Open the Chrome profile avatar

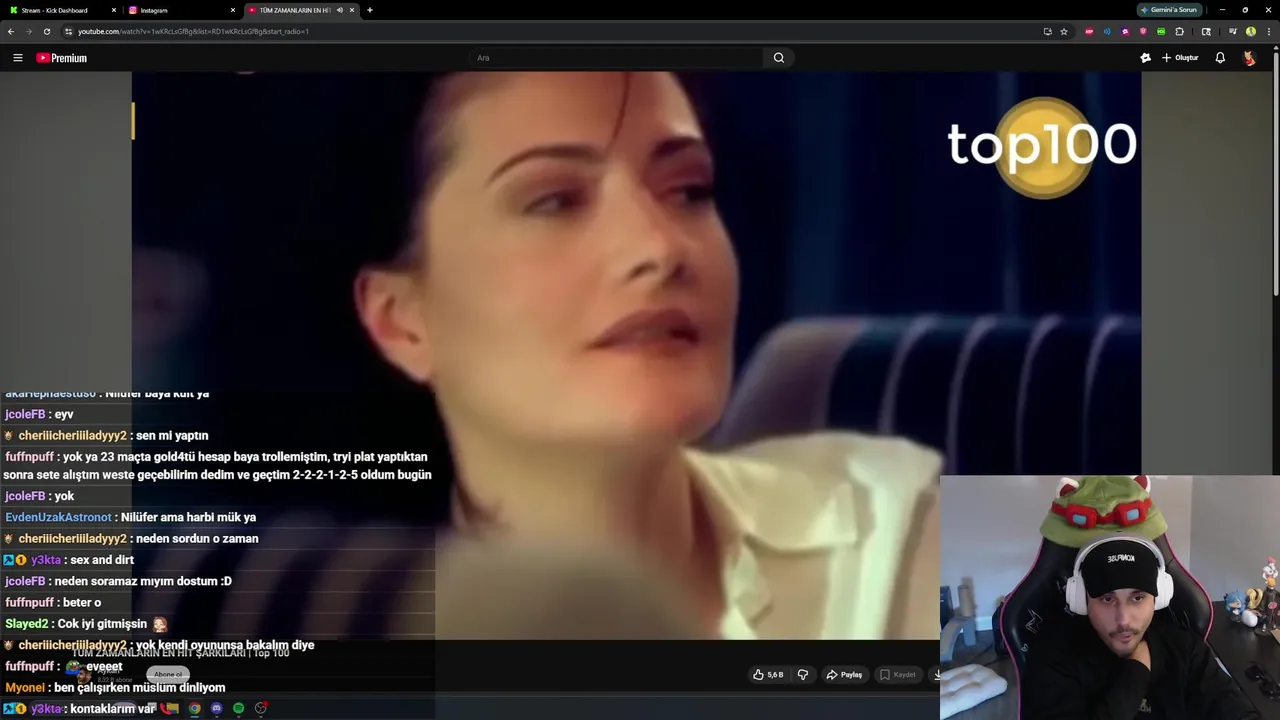click(x=1251, y=31)
